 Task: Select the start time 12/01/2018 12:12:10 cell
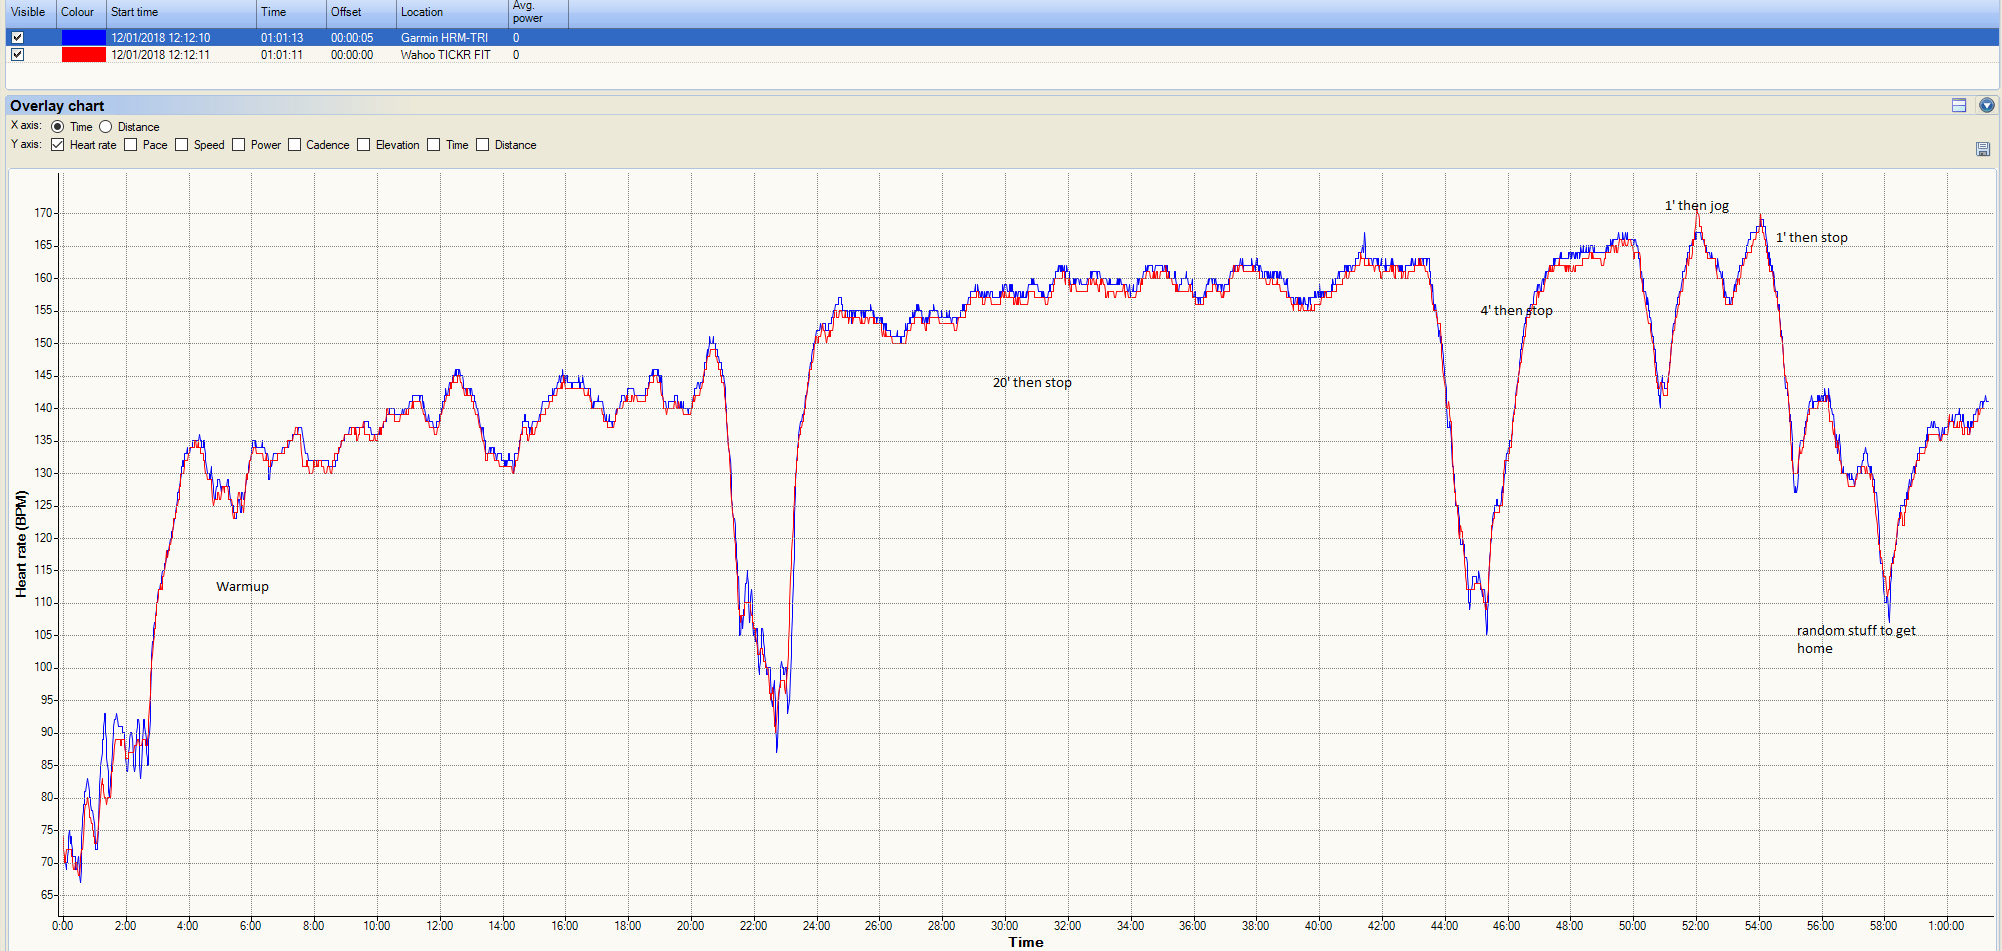click(161, 38)
